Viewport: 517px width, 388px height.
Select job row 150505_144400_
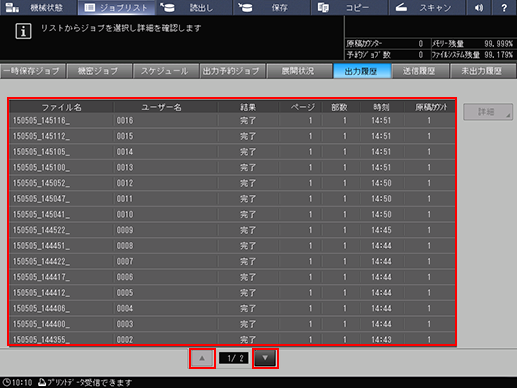click(232, 324)
